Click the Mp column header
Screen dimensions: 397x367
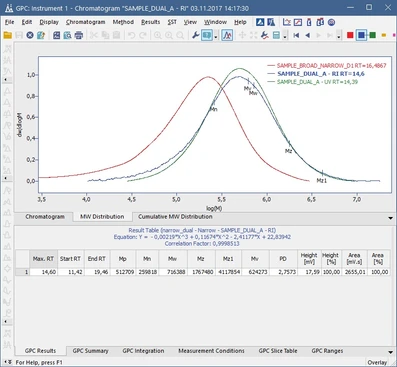pos(122,259)
